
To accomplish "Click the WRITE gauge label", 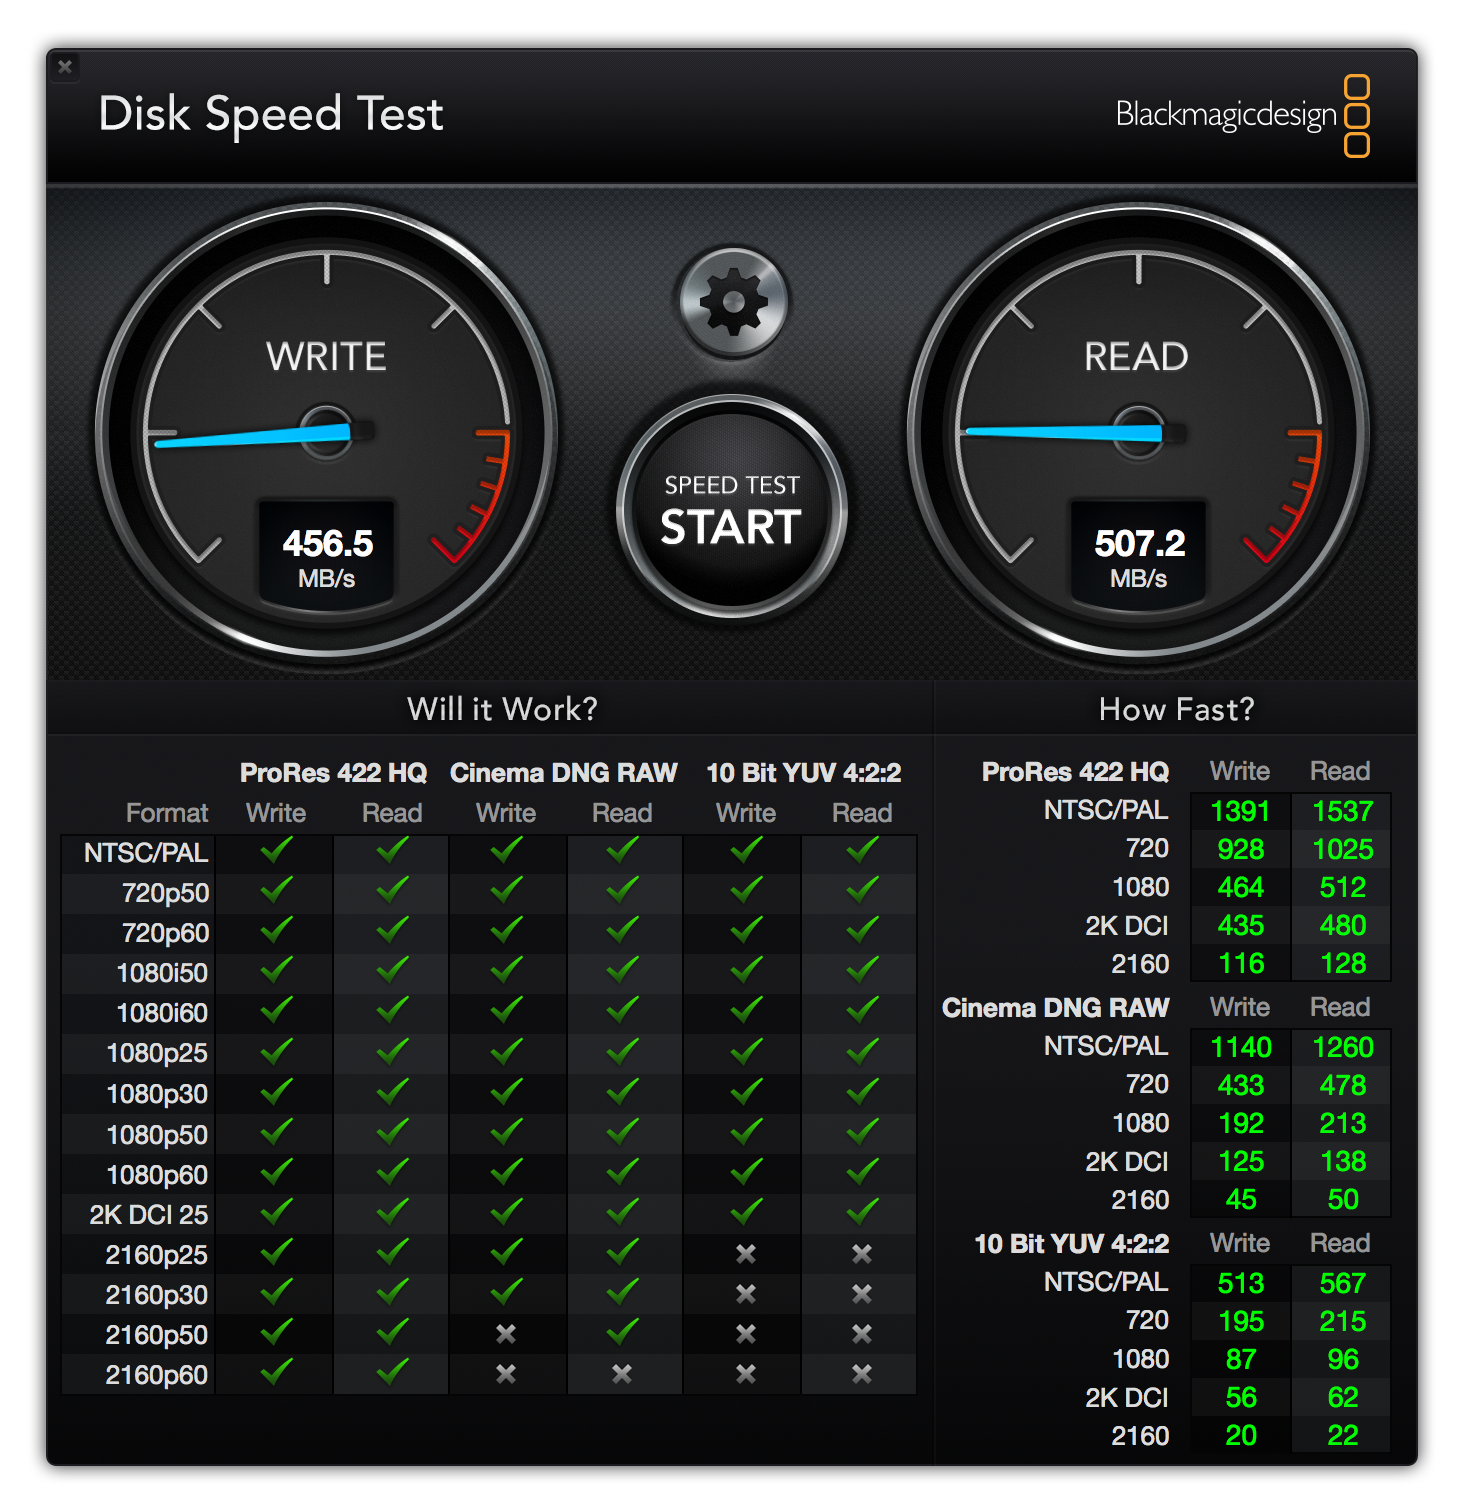I will [x=326, y=356].
